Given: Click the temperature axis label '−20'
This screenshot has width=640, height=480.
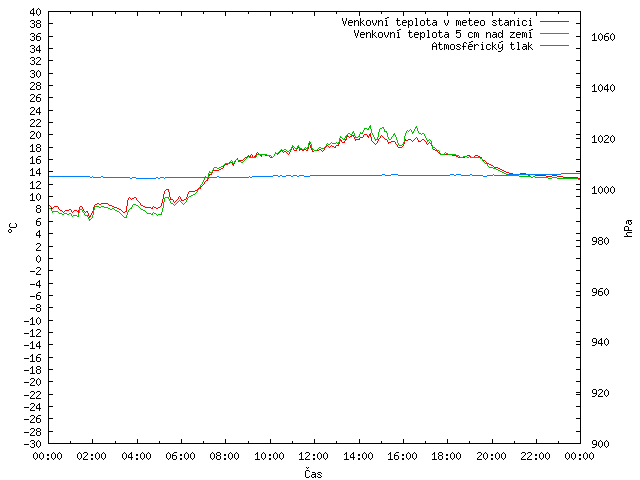Looking at the screenshot, I should tap(33, 382).
